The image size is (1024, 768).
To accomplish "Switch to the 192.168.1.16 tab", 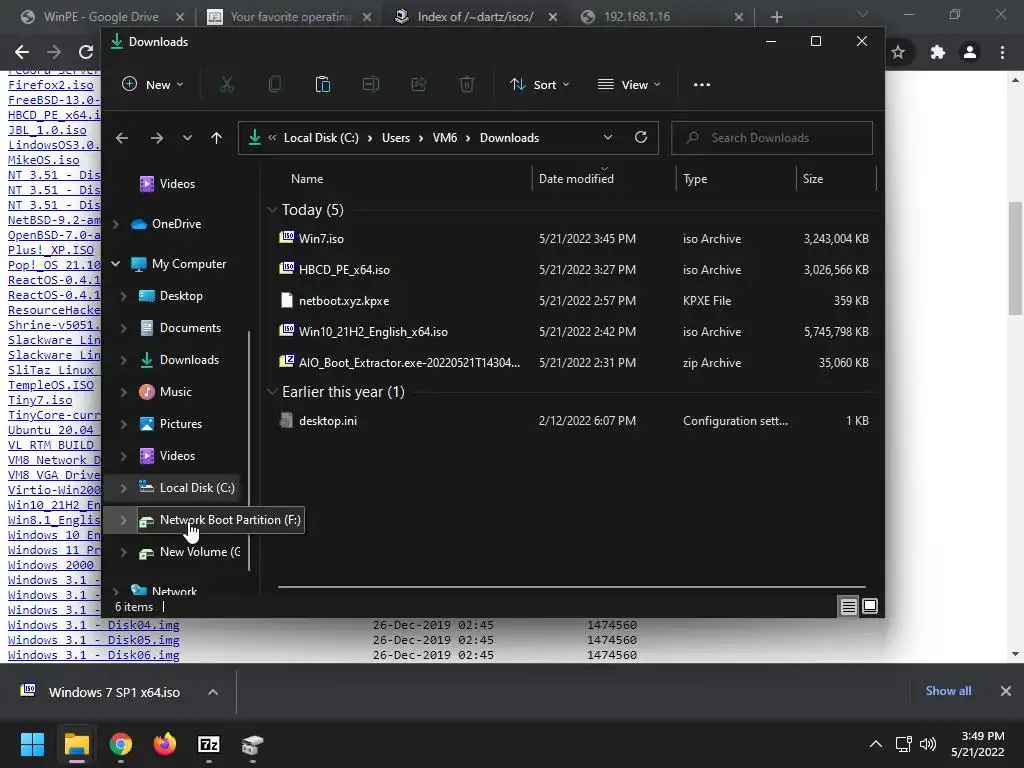I will (x=637, y=16).
